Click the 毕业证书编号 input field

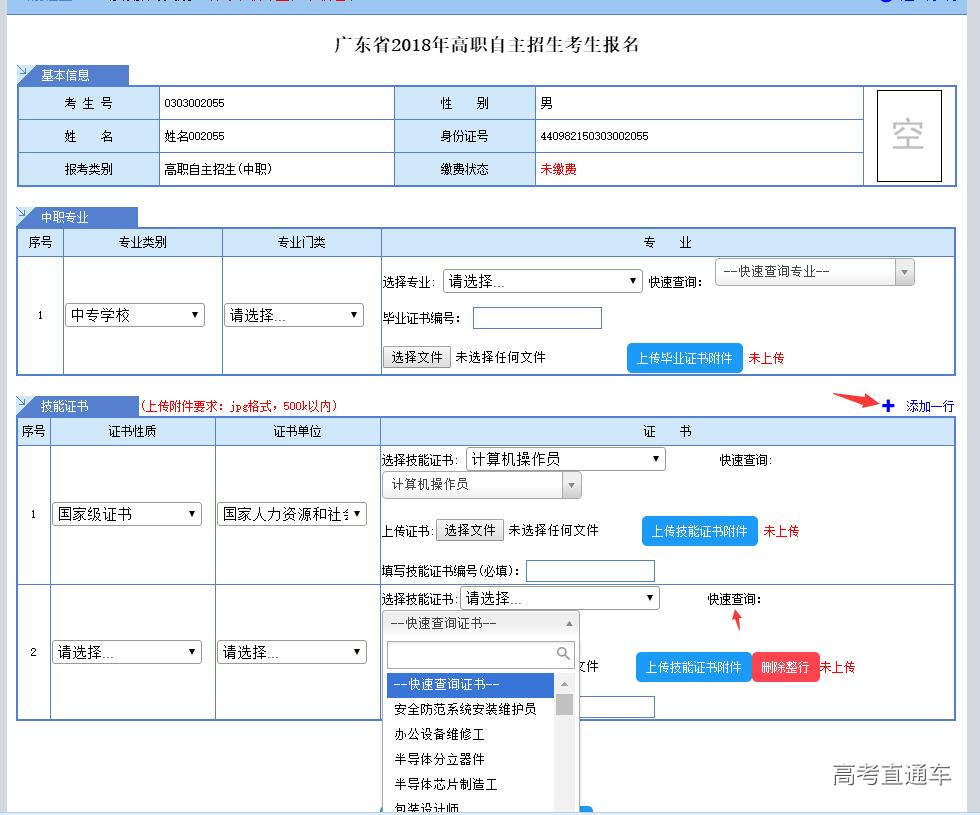point(537,318)
